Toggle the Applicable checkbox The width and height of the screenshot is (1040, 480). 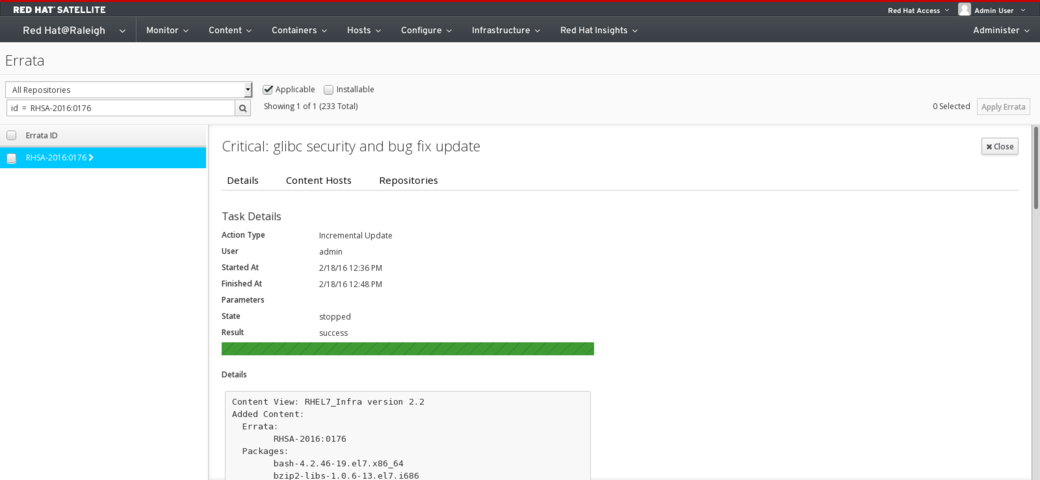(x=268, y=90)
